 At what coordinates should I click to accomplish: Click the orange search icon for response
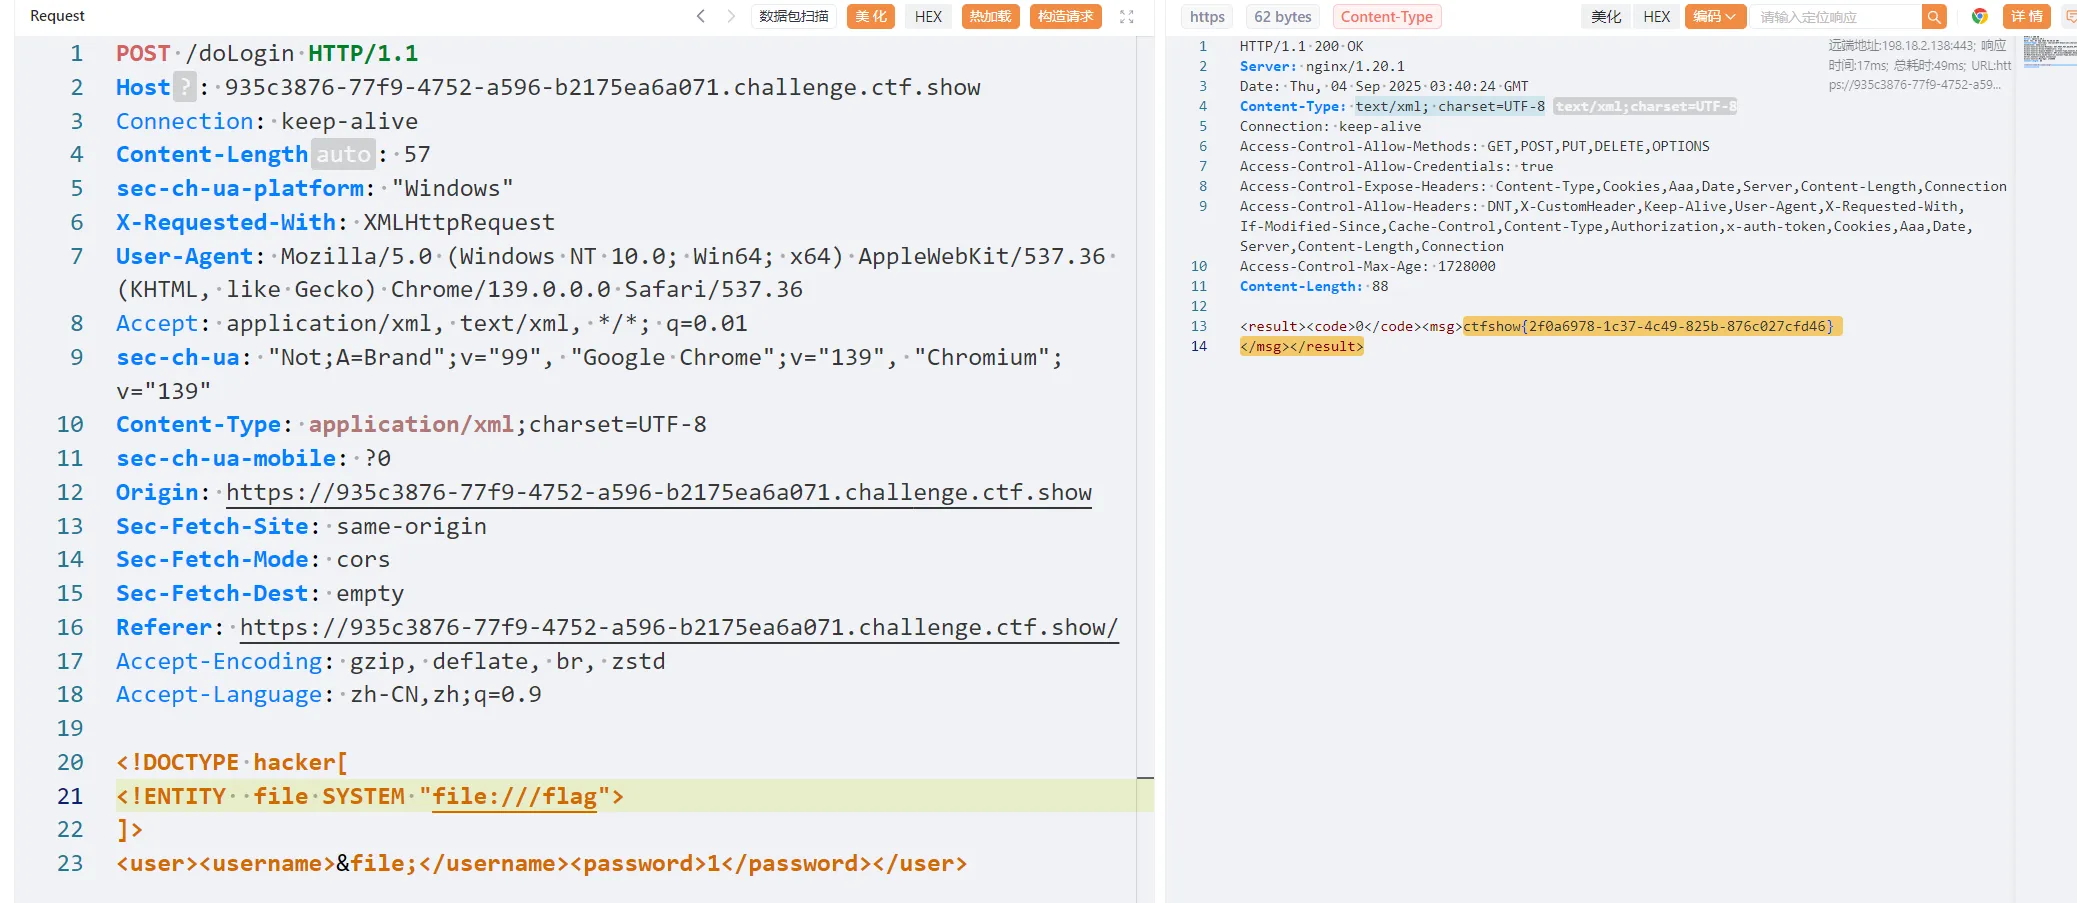click(1934, 16)
